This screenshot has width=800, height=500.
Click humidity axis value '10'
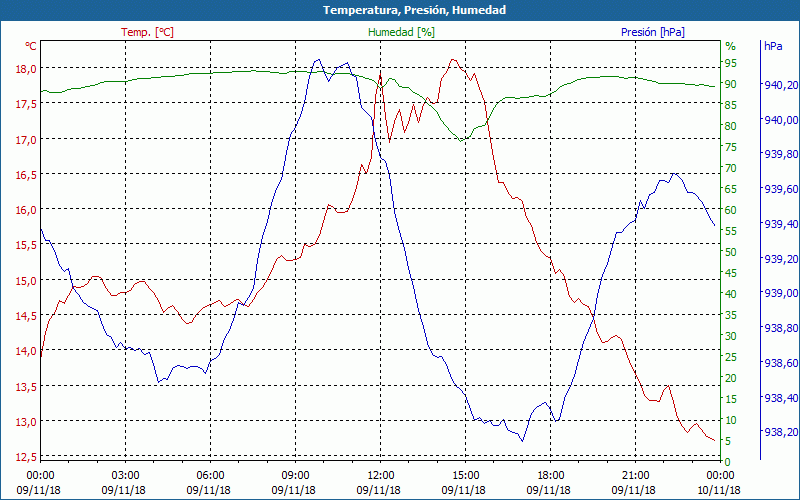(731, 420)
